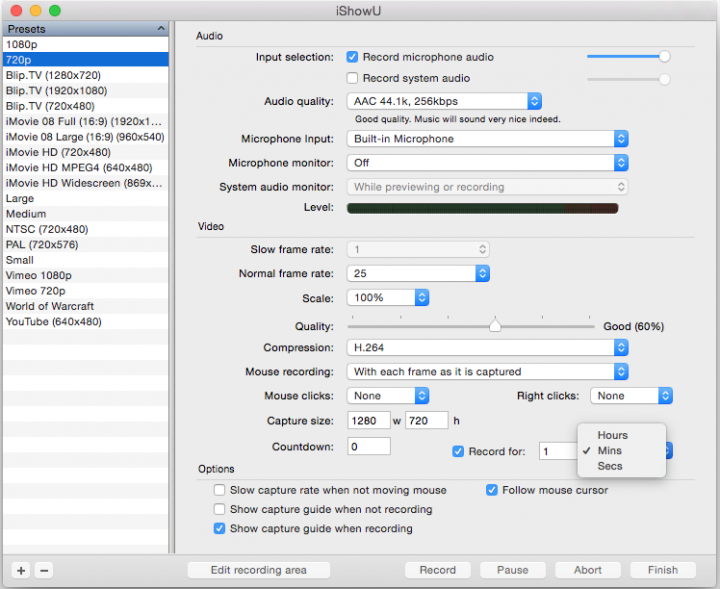720x589 pixels.
Task: Select the Small preset
Action: 86,260
